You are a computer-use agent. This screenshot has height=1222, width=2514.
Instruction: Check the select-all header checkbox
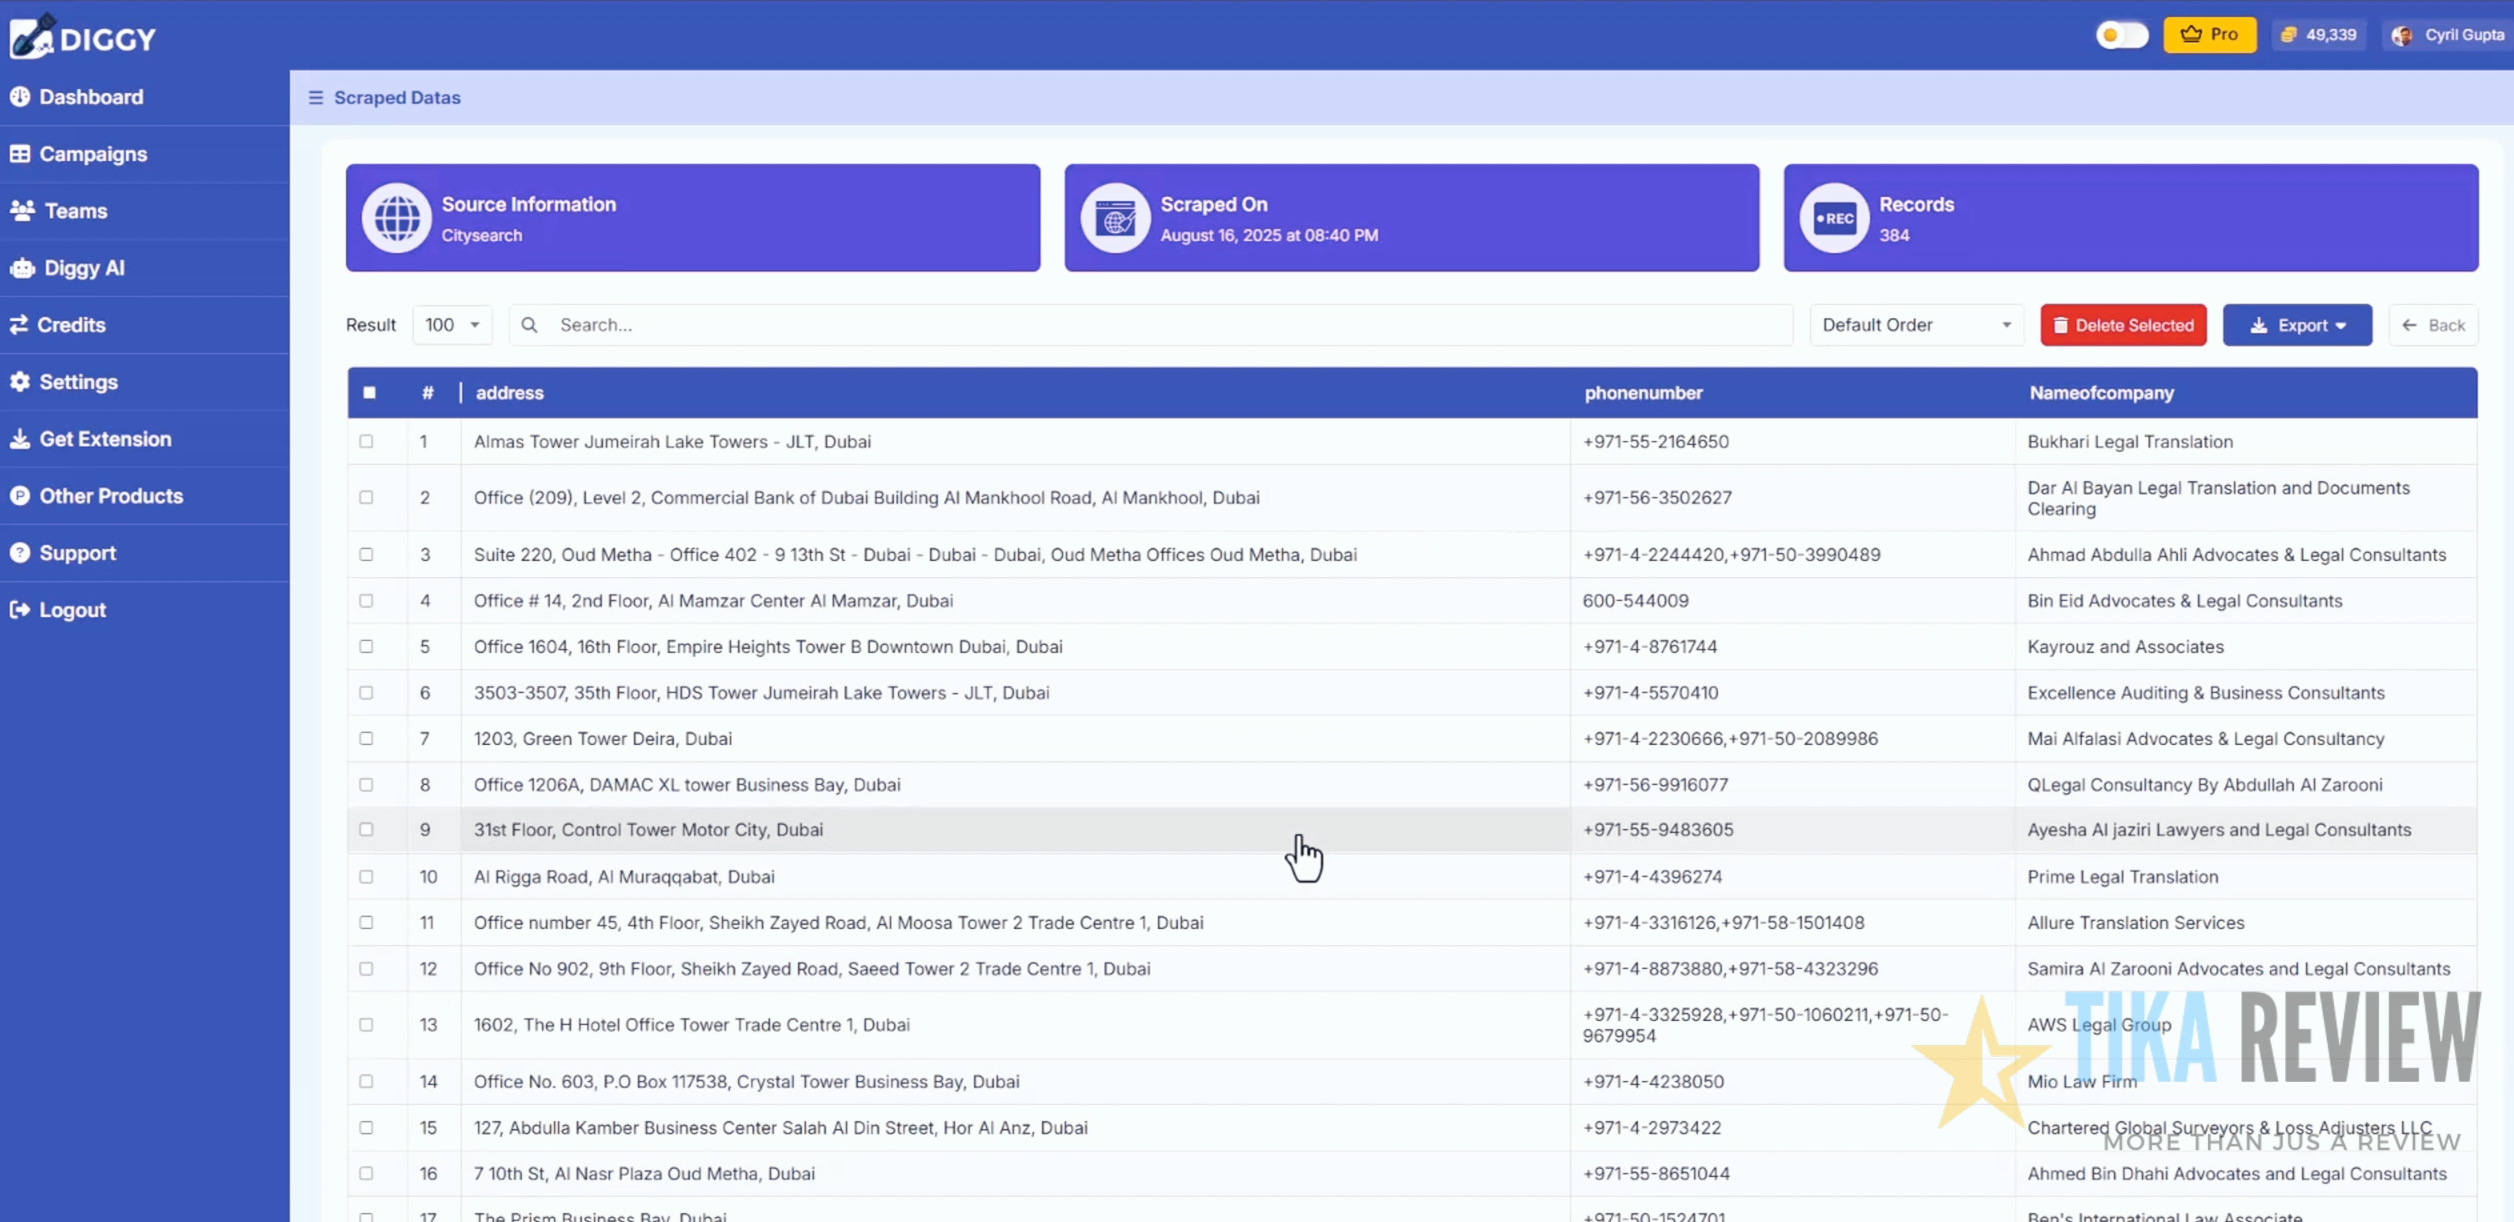(x=370, y=393)
